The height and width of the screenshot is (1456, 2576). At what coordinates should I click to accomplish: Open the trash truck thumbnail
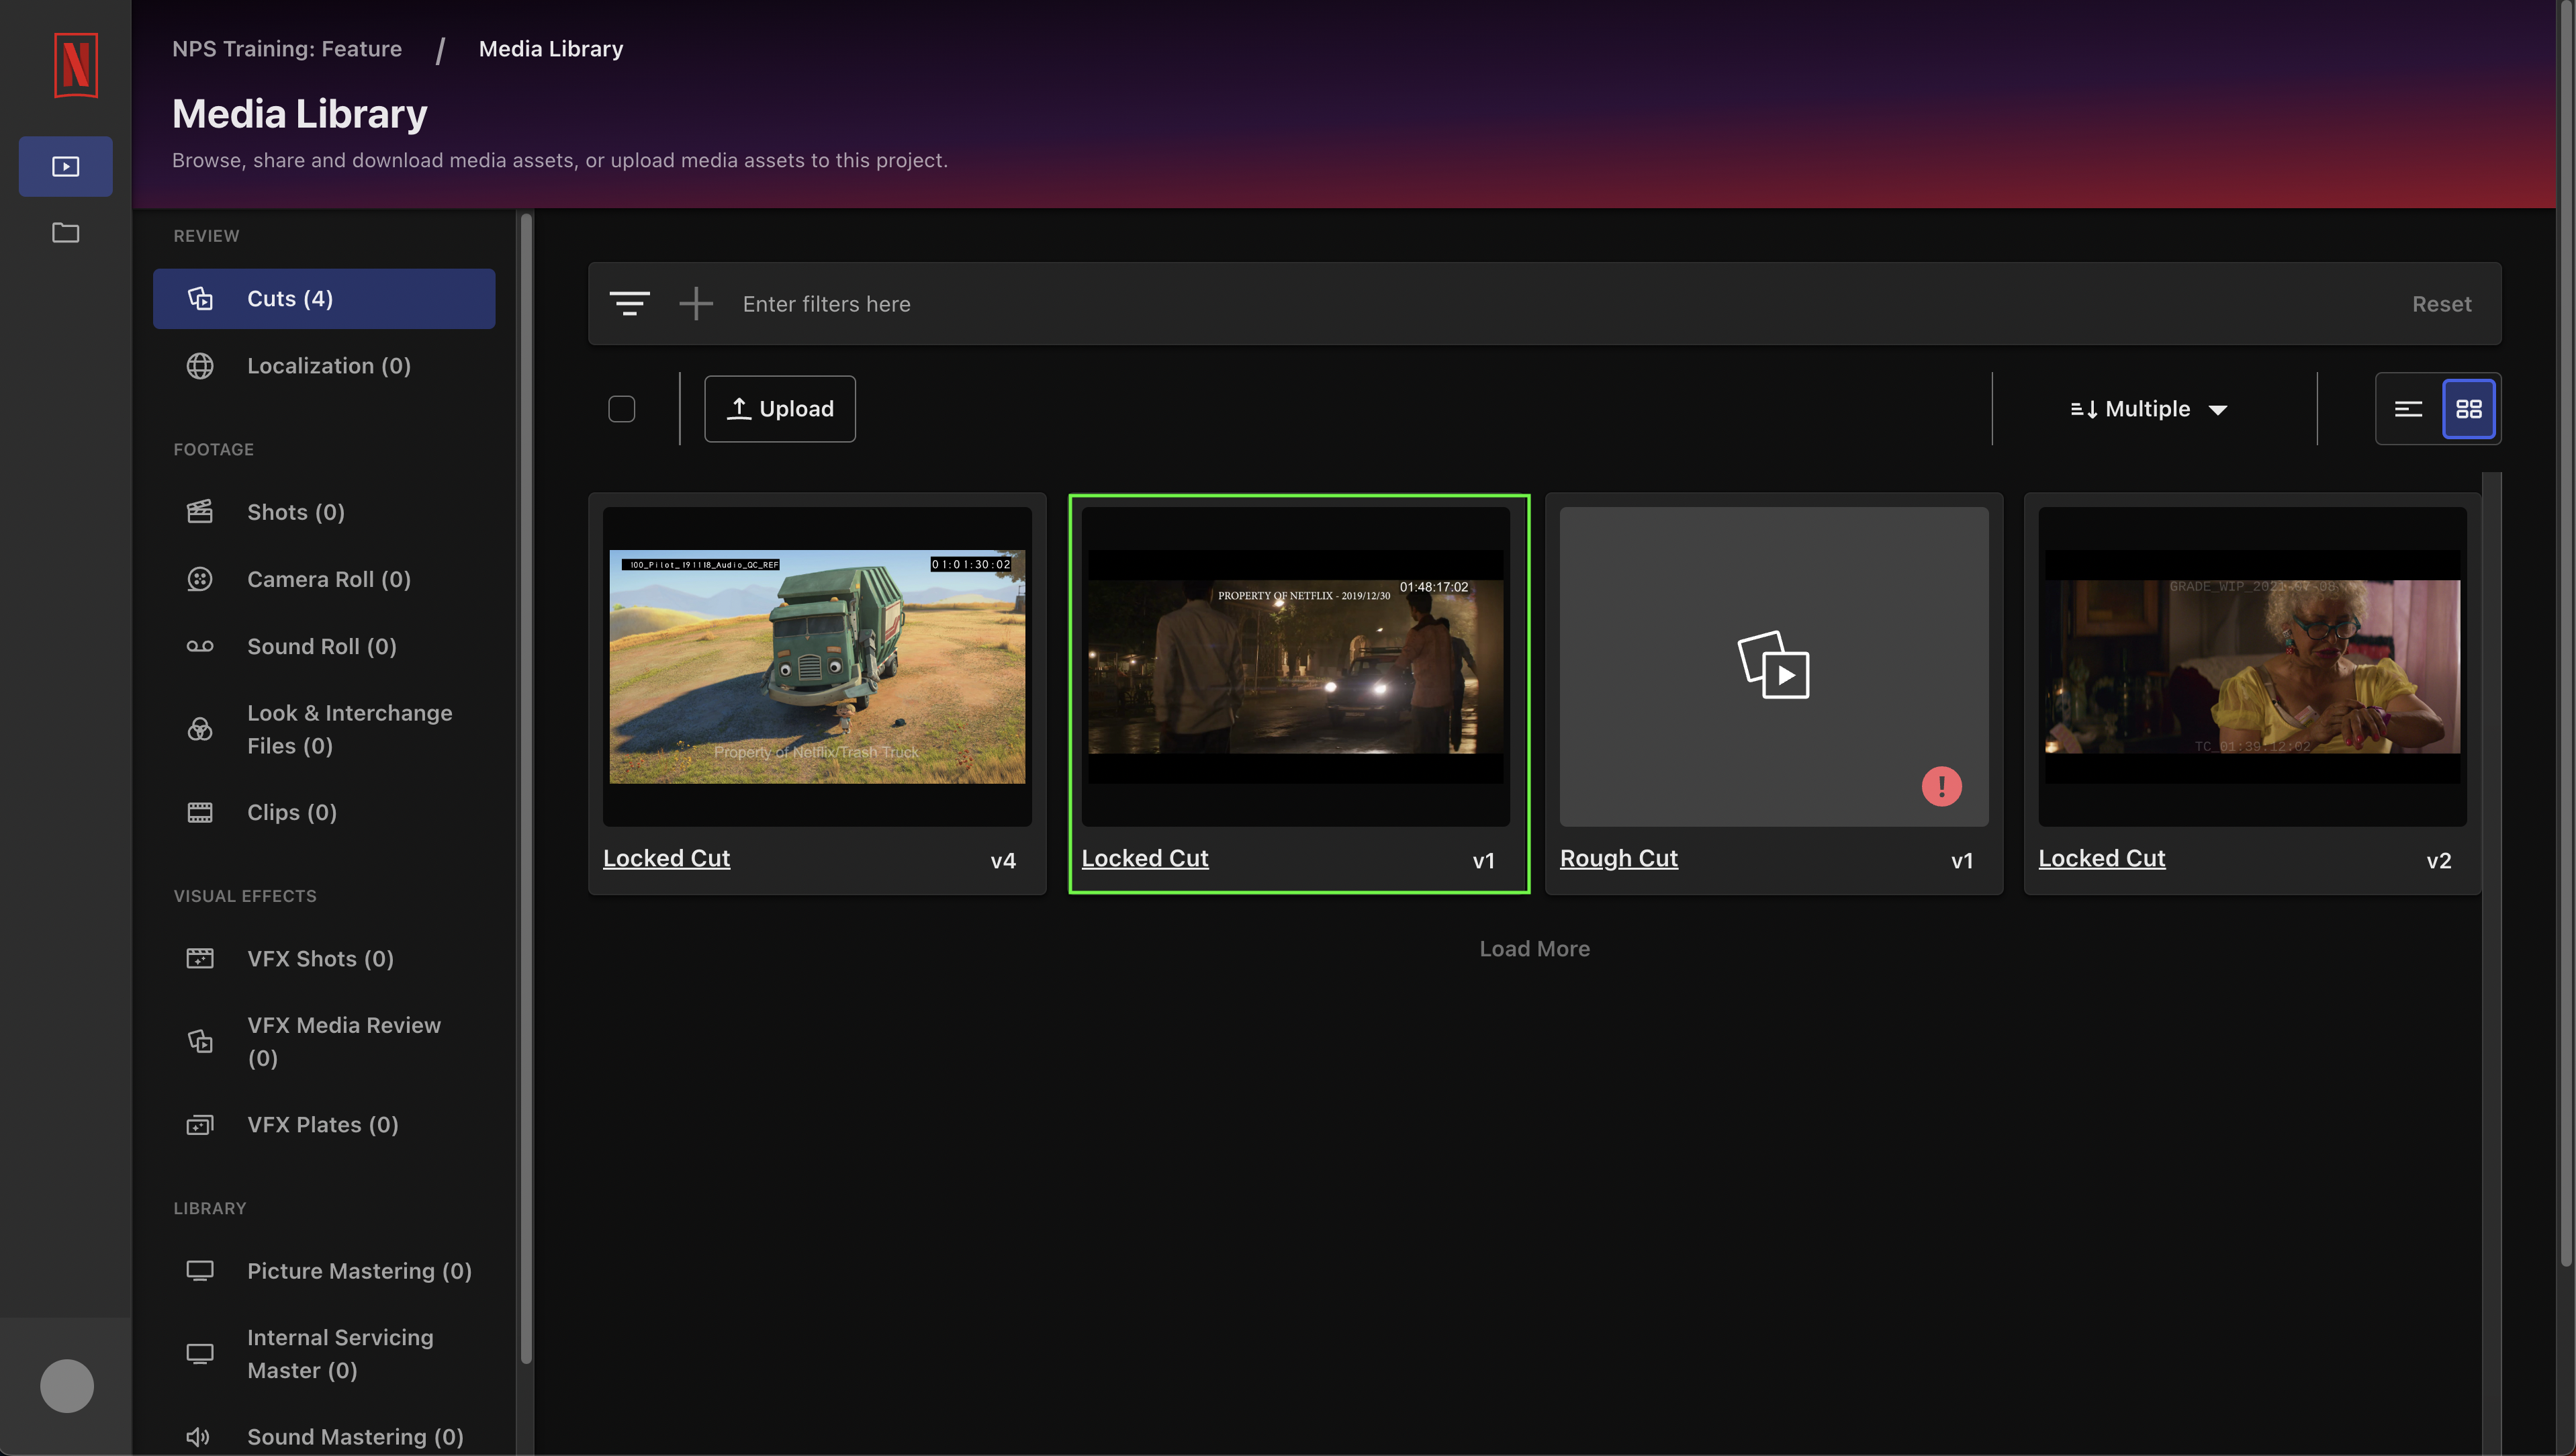pos(817,666)
